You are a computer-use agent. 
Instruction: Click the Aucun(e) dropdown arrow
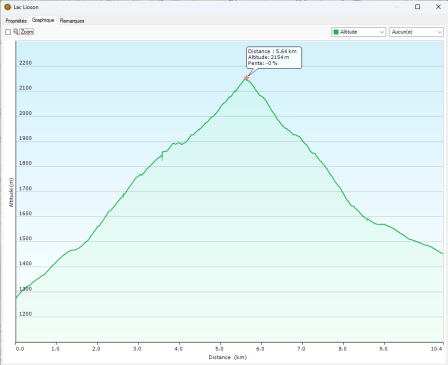coord(439,32)
